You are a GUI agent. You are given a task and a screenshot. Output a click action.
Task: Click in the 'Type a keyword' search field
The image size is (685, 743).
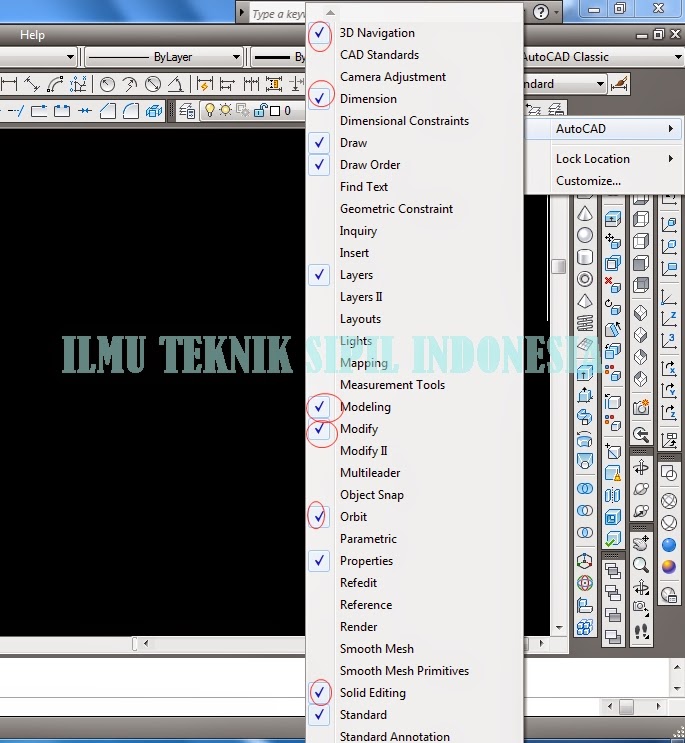click(277, 14)
